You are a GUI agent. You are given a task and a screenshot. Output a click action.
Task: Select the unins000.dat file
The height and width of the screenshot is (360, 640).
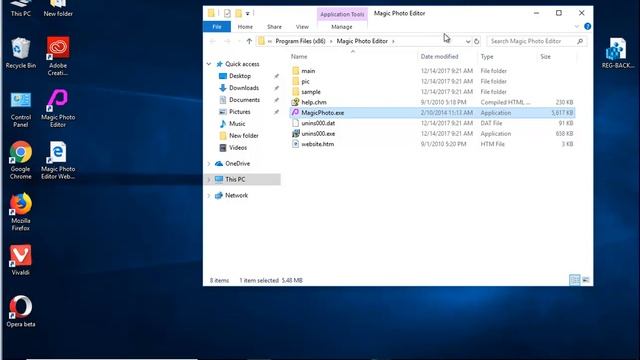[x=433, y=123]
